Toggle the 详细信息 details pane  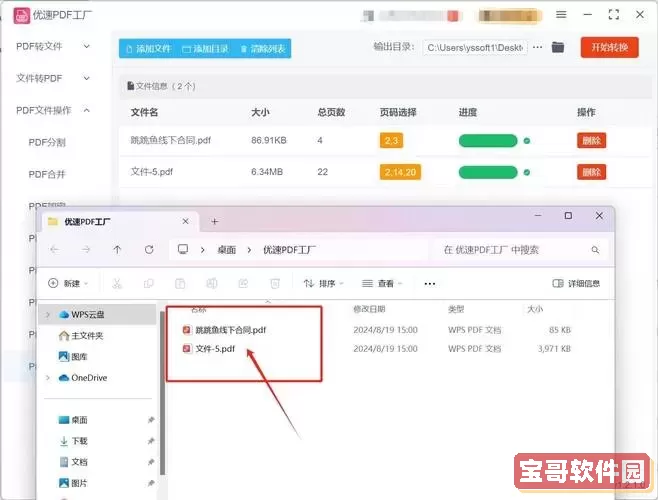tap(576, 283)
